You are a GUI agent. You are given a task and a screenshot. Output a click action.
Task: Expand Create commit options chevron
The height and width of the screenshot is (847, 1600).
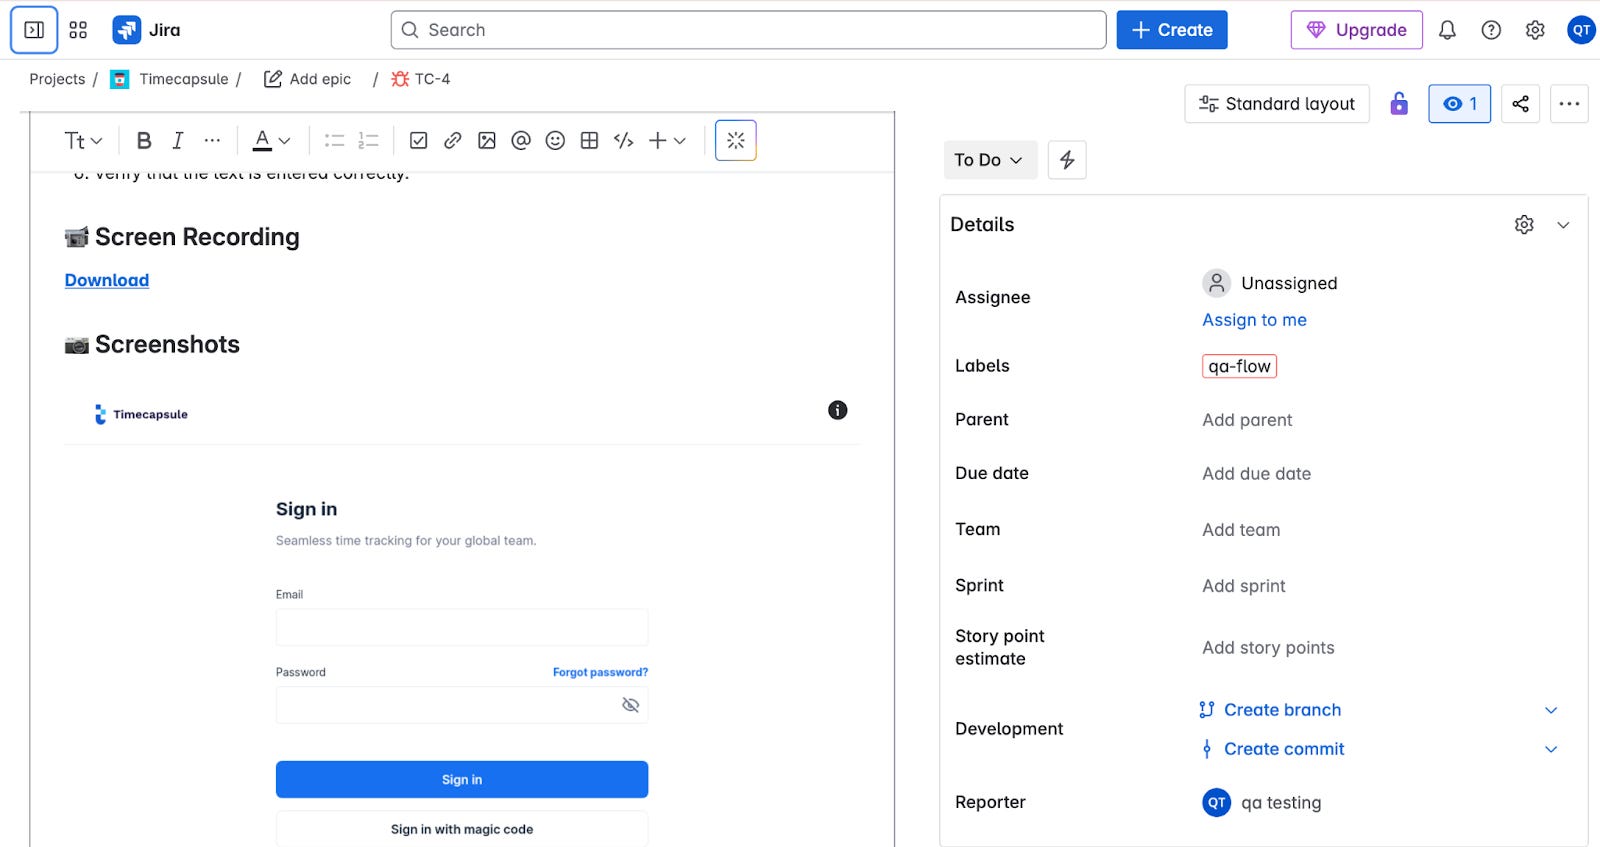coord(1551,749)
